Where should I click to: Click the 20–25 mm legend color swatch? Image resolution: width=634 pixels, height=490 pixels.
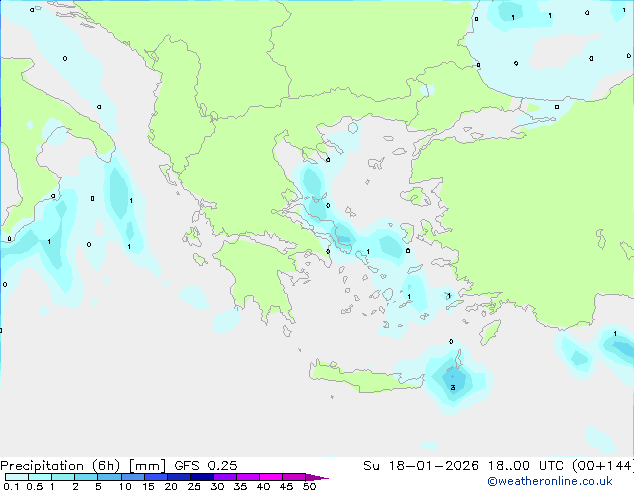pyautogui.click(x=179, y=477)
